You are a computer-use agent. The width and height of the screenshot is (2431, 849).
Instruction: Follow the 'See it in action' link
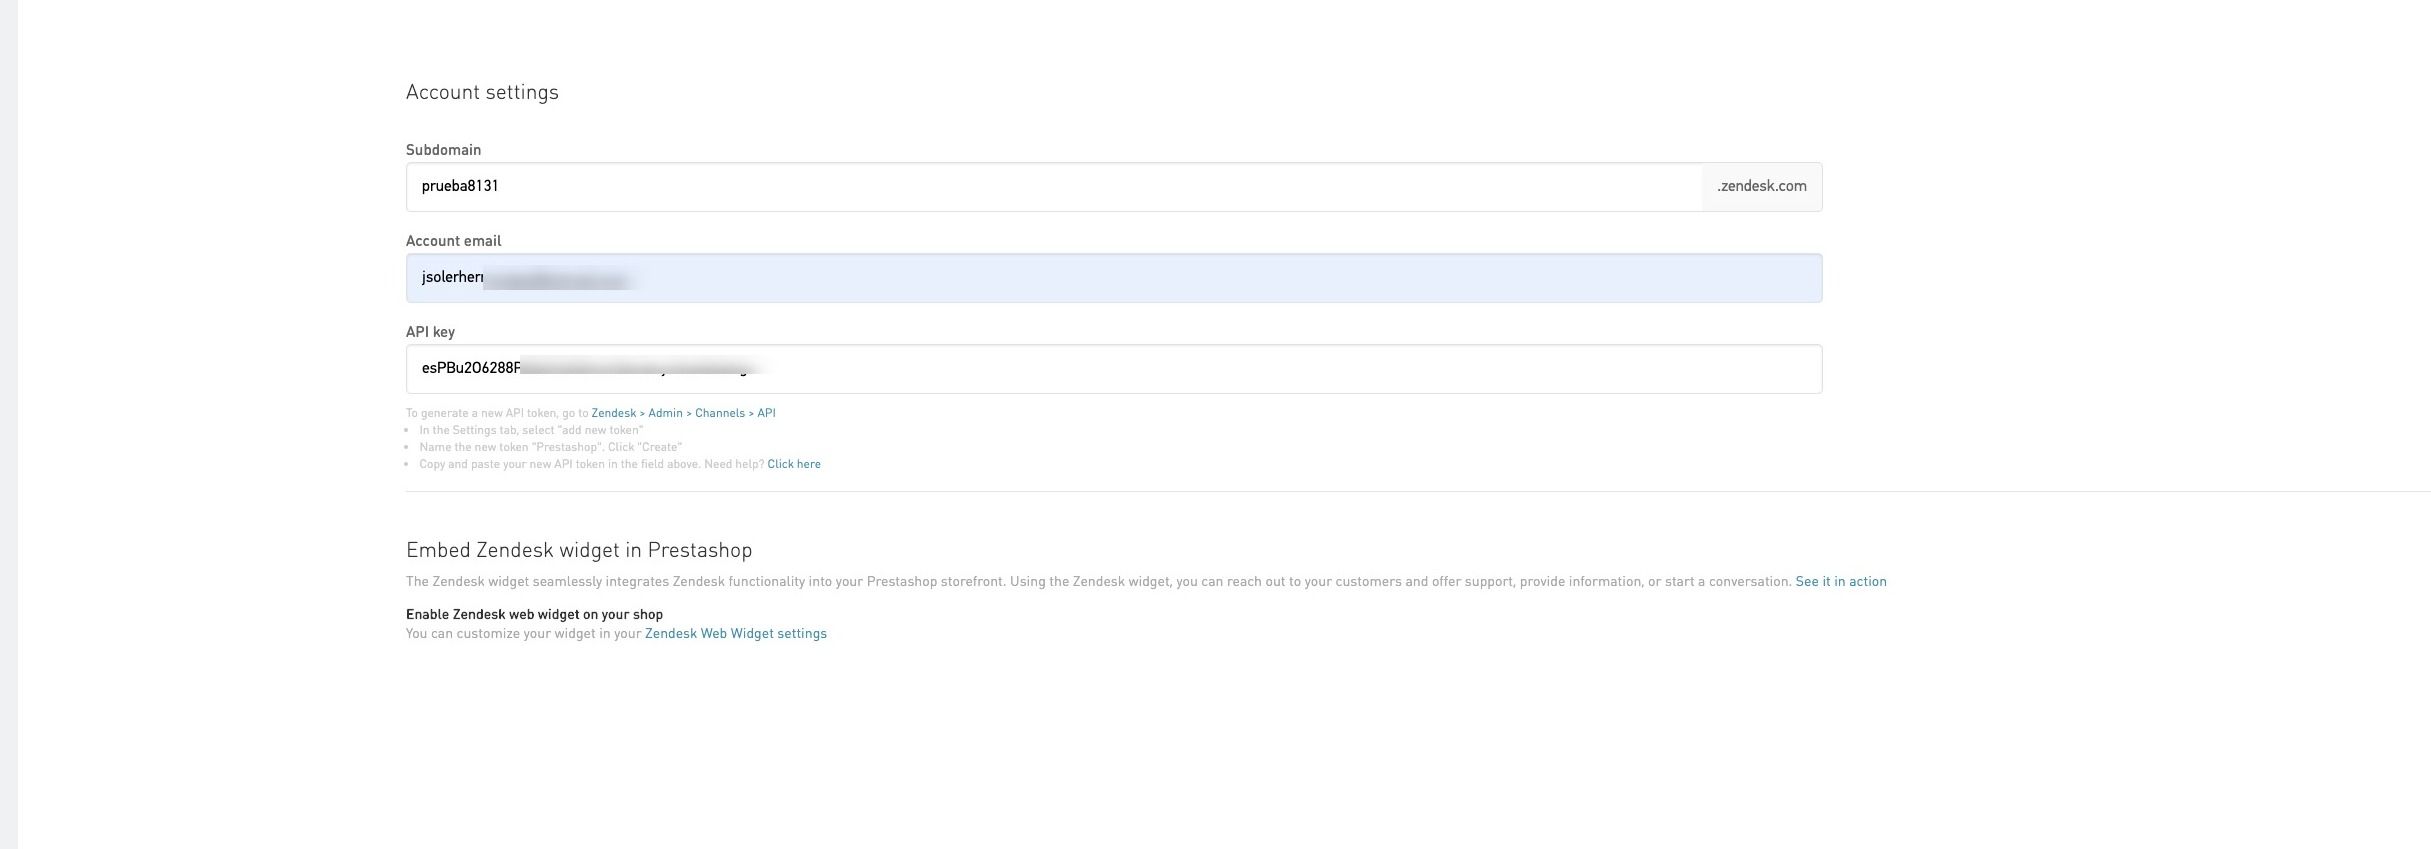(x=1841, y=581)
